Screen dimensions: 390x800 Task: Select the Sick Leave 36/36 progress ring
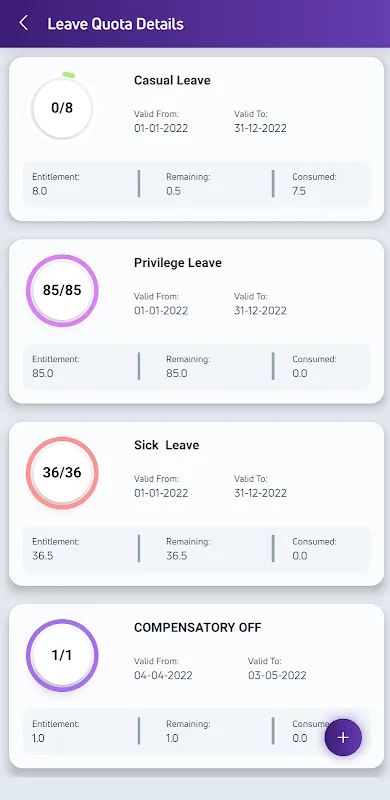tap(62, 472)
